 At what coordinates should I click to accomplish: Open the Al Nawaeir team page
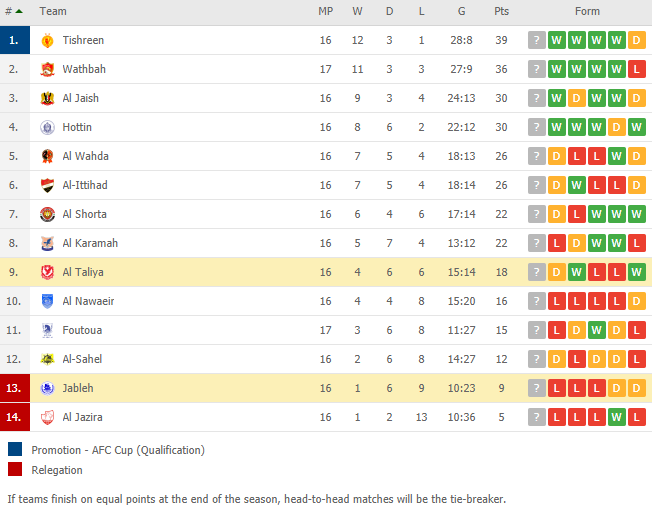pos(88,301)
